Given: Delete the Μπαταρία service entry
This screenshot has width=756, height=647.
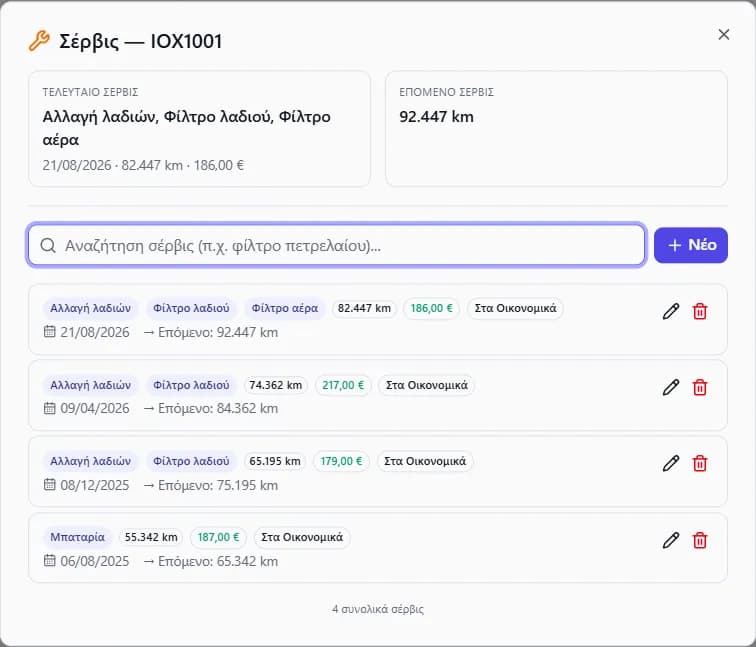Looking at the screenshot, I should click(700, 540).
